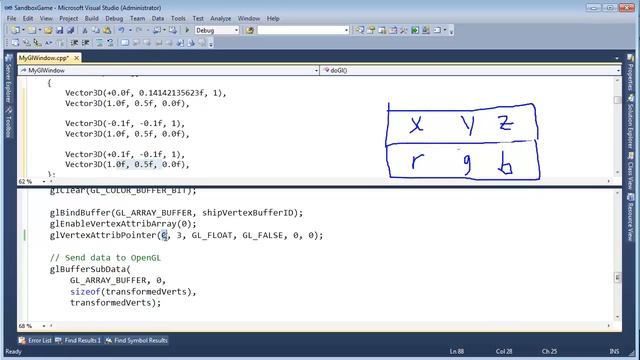The width and height of the screenshot is (640, 360).
Task: Click the green Start Page toolbar icon
Action: [415, 30]
